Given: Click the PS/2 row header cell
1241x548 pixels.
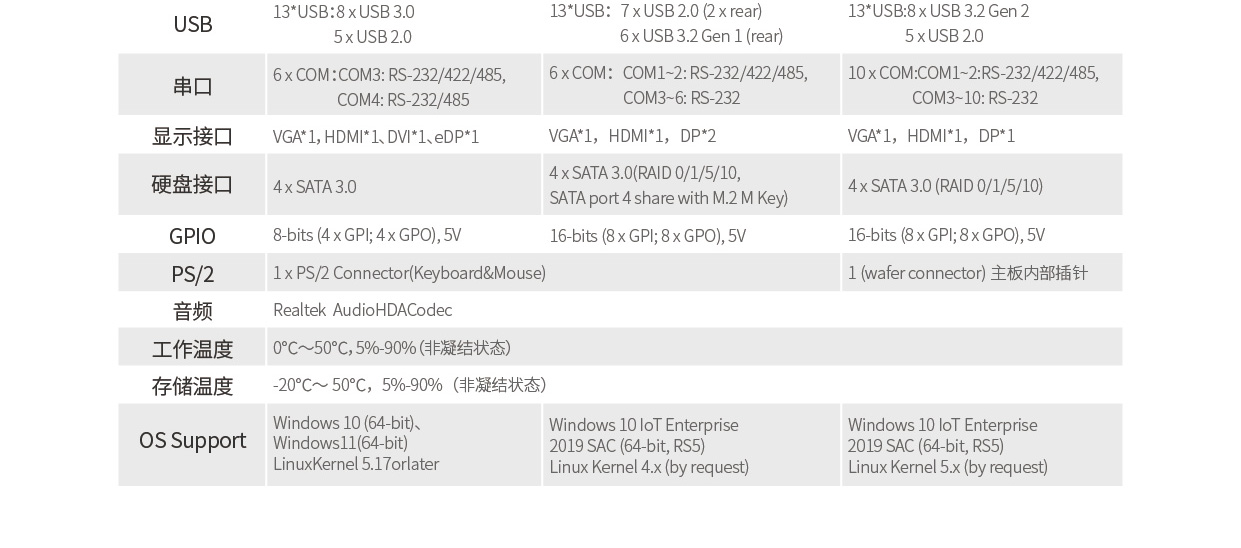Looking at the screenshot, I should point(192,274).
